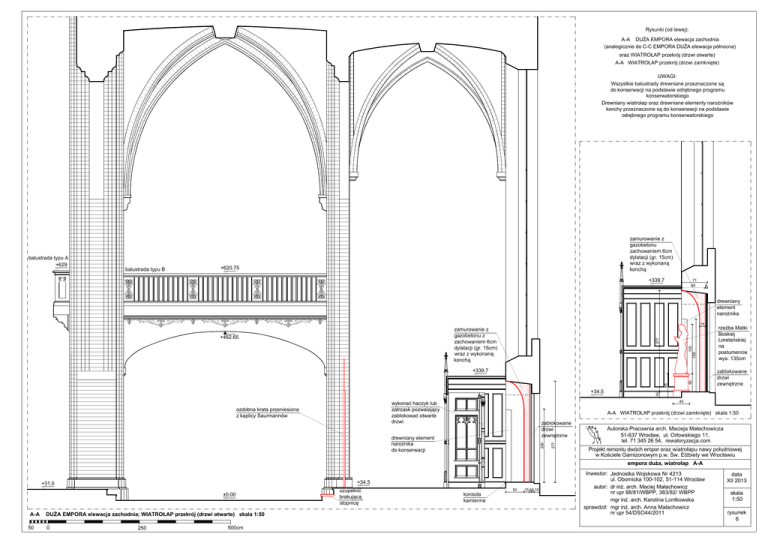This screenshot has height=543, width=768.
Task: Click the 'empora duża, wiatrołap A-A' title
Action: pos(671,463)
